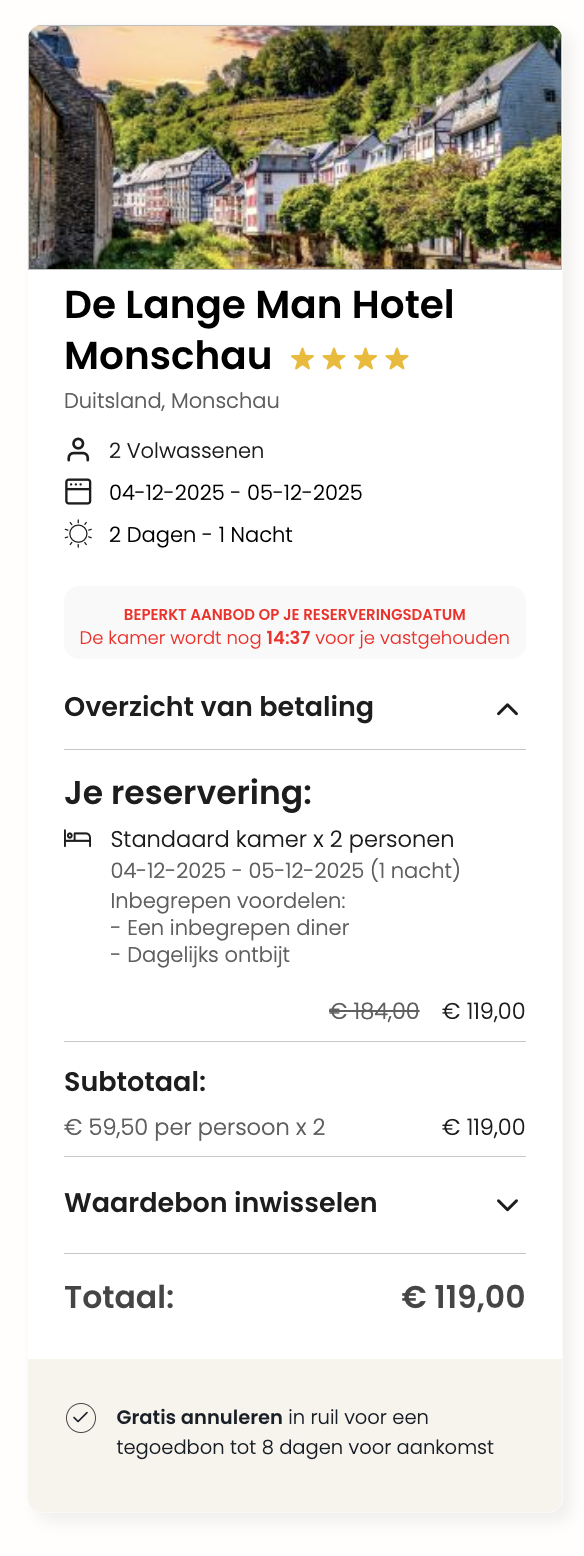584x1556 pixels.
Task: Click the Monschau hotel photo
Action: pyautogui.click(x=292, y=147)
